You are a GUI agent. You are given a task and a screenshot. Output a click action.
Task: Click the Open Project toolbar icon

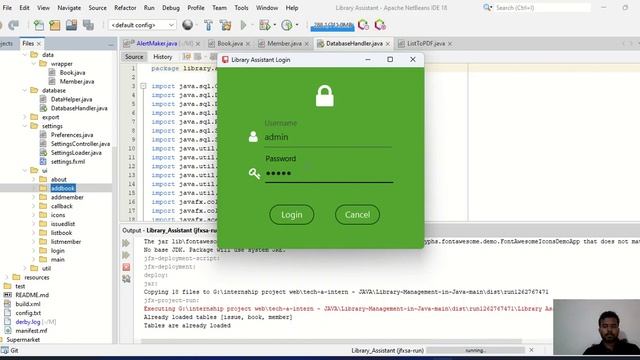(x=71, y=25)
